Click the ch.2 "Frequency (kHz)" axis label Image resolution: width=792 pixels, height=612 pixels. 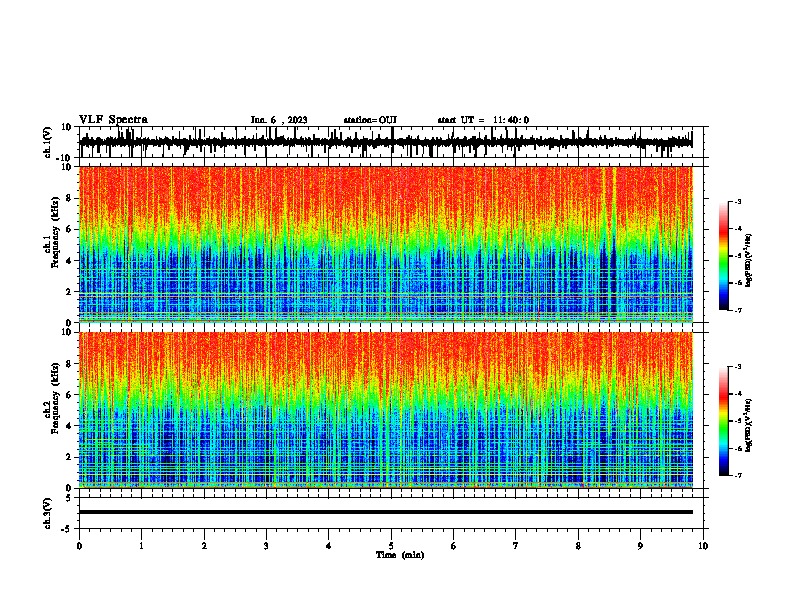pos(55,397)
